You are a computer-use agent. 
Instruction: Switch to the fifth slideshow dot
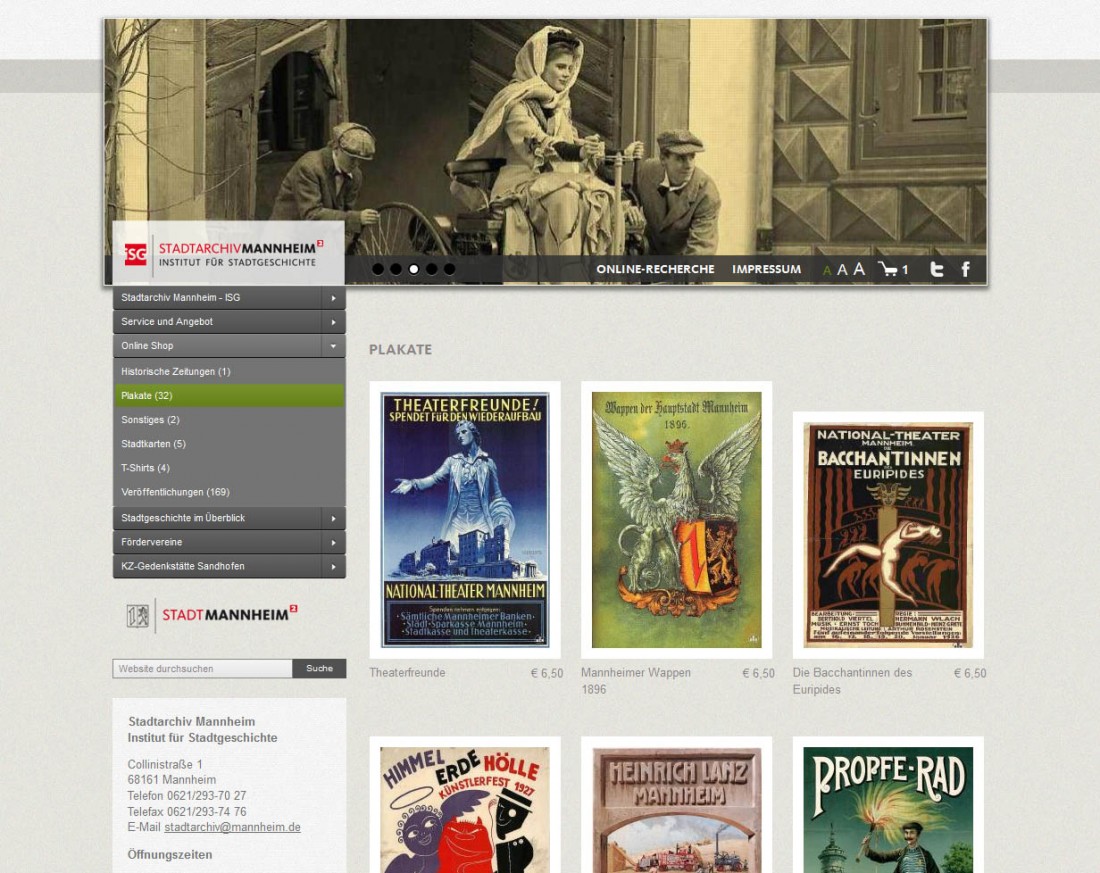449,269
